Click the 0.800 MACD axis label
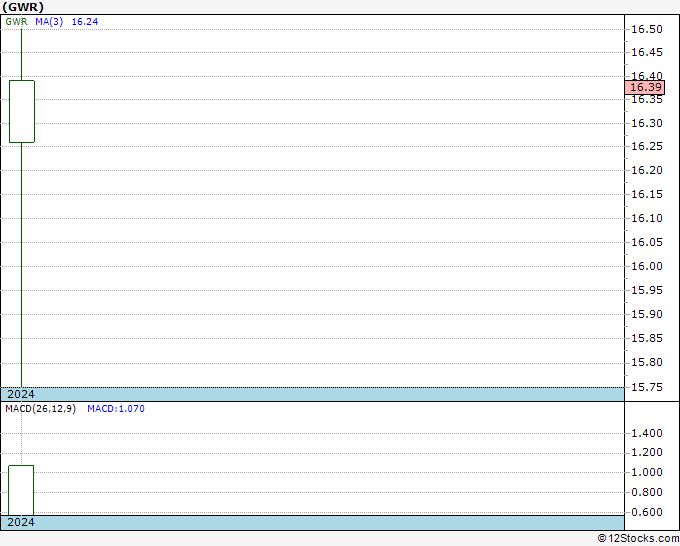 coord(647,492)
